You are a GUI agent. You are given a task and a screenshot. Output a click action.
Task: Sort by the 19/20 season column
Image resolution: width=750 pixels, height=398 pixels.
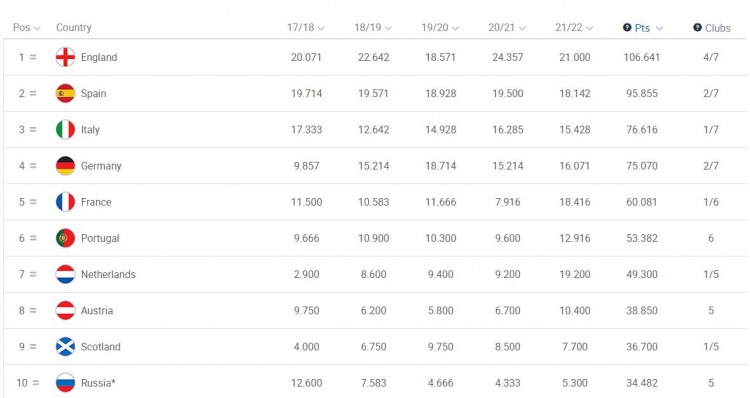440,28
